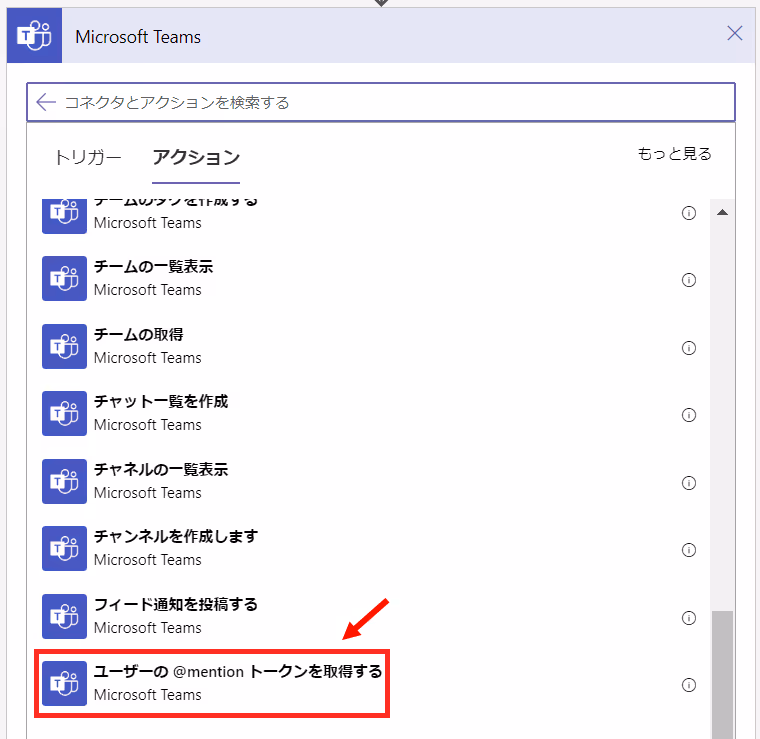Select the チームの一覧表示 action
This screenshot has height=739, width=760.
point(371,279)
